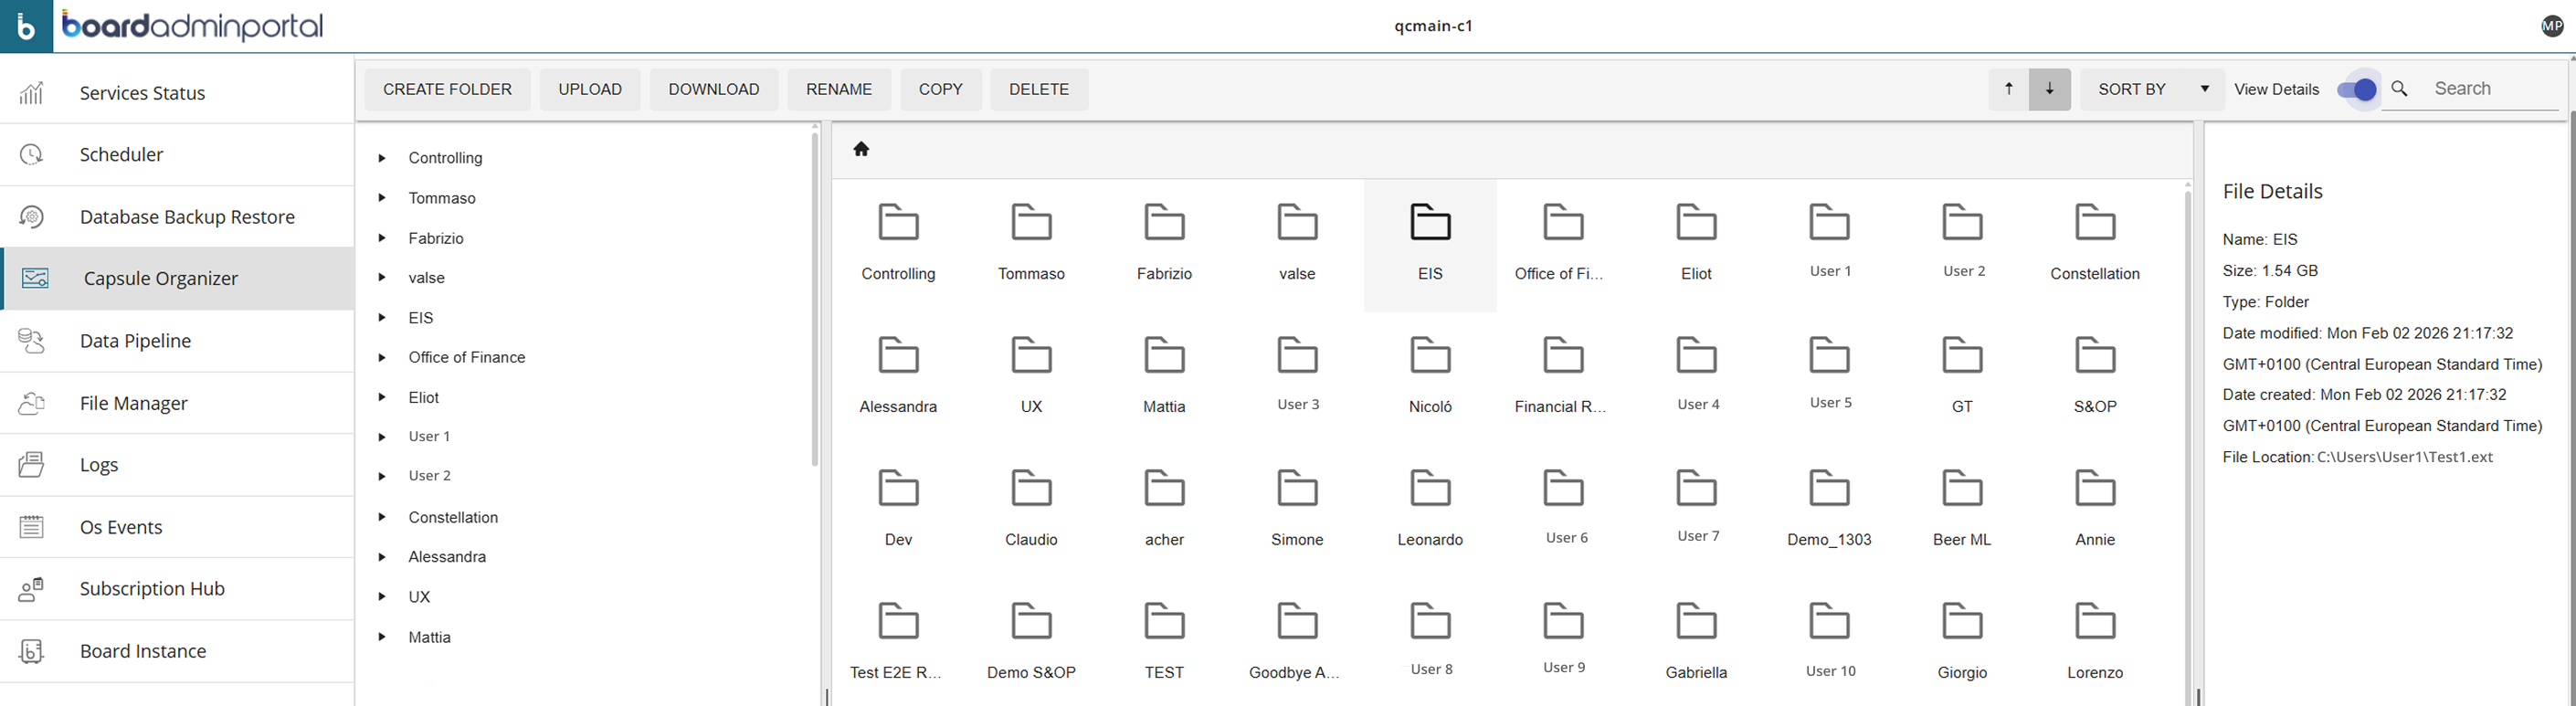This screenshot has width=2576, height=706.
Task: Click the CREATE FOLDER button
Action: pyautogui.click(x=447, y=89)
